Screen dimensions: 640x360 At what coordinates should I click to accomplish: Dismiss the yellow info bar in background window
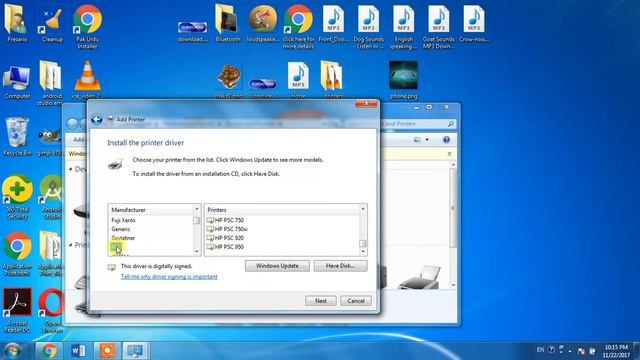[449, 154]
